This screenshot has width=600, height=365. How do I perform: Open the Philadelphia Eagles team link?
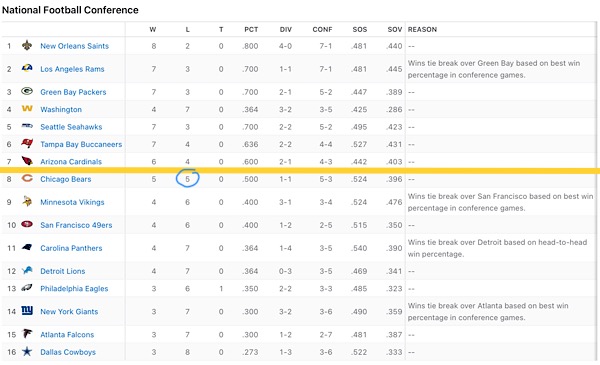(74, 288)
